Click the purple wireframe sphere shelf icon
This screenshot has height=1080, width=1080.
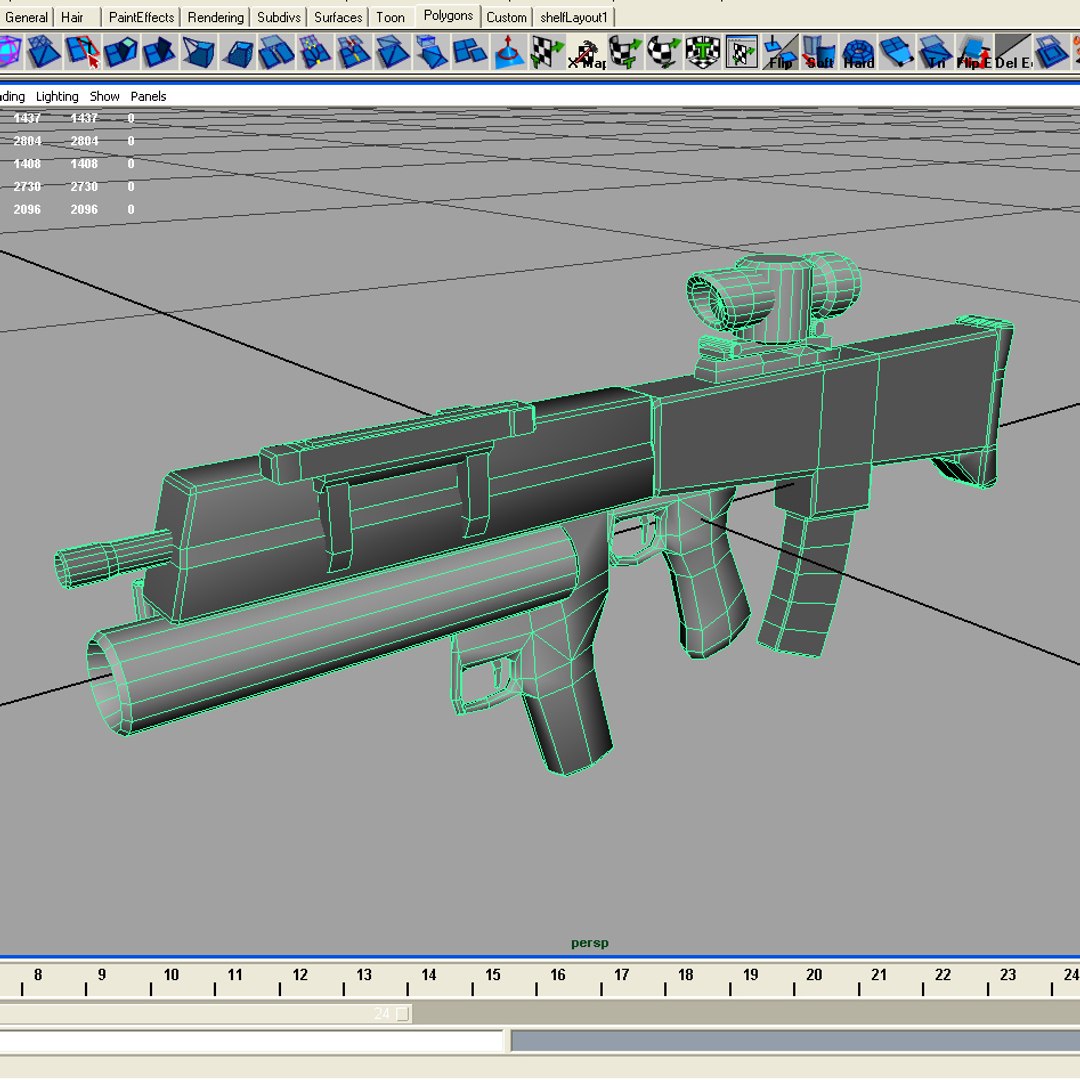point(10,52)
